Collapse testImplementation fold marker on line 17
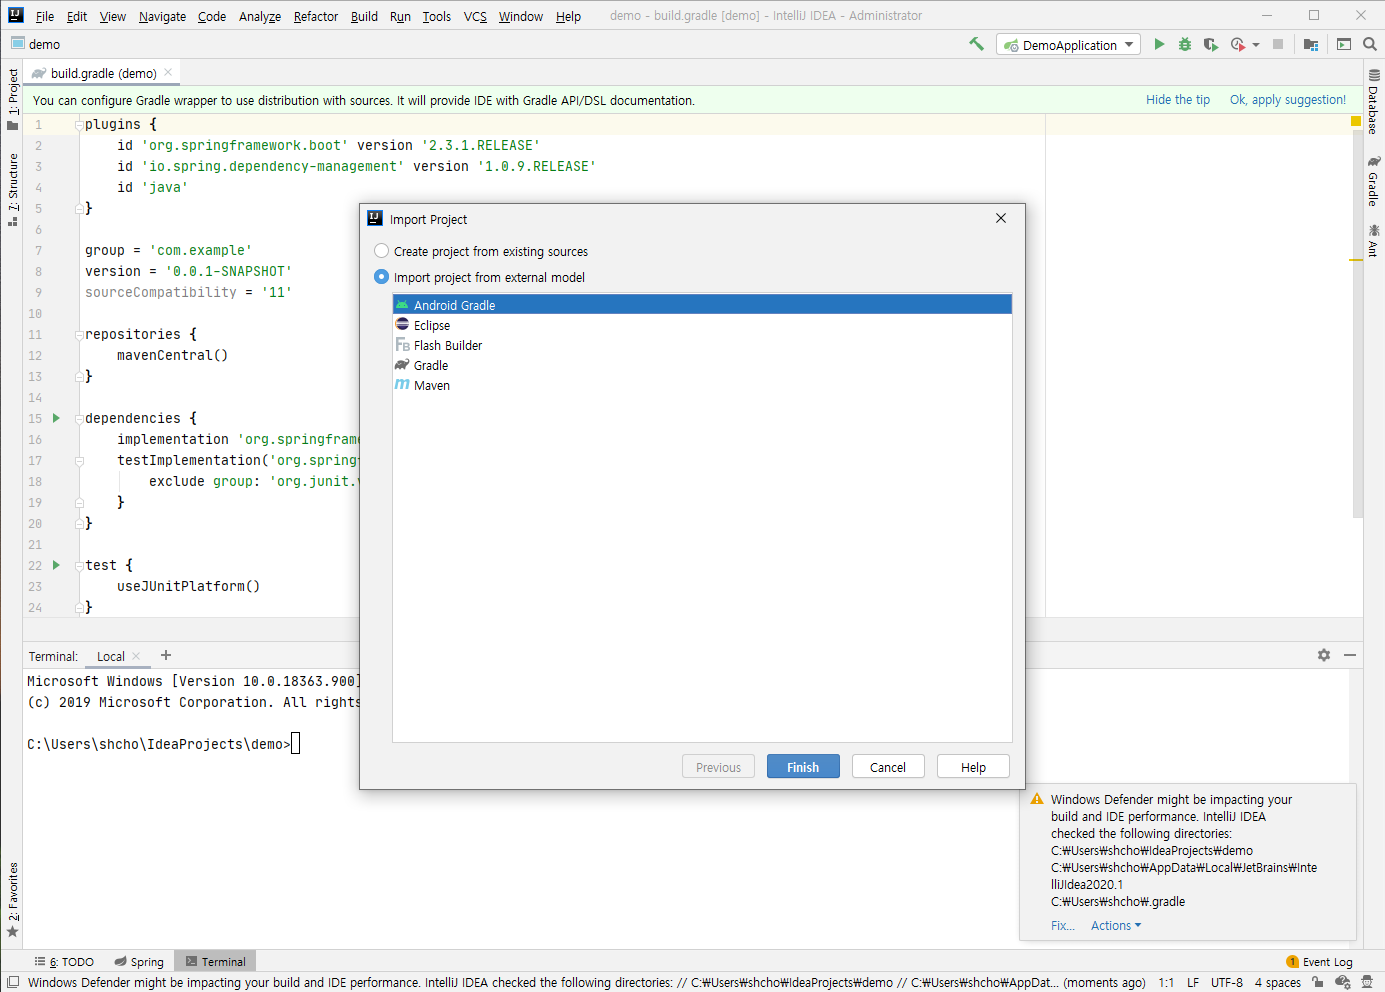Viewport: 1385px width, 992px height. [79, 461]
